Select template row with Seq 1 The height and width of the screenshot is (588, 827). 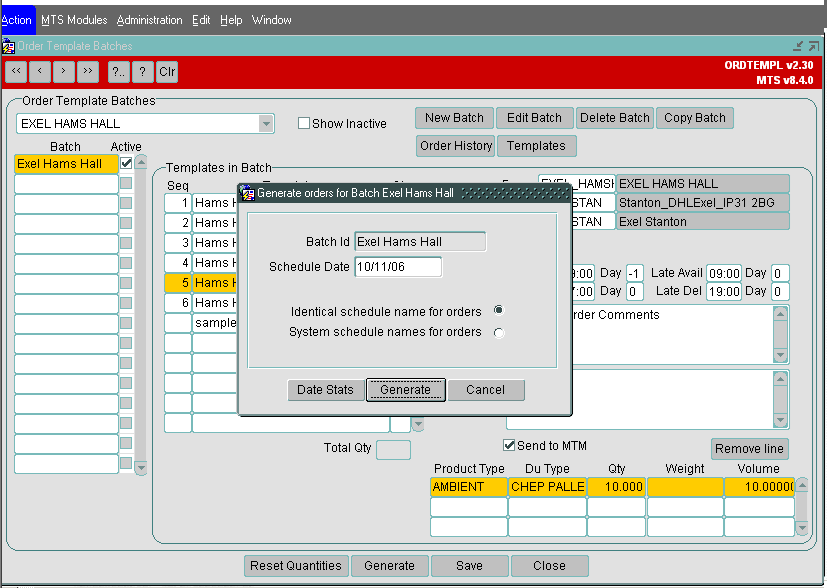tap(200, 203)
